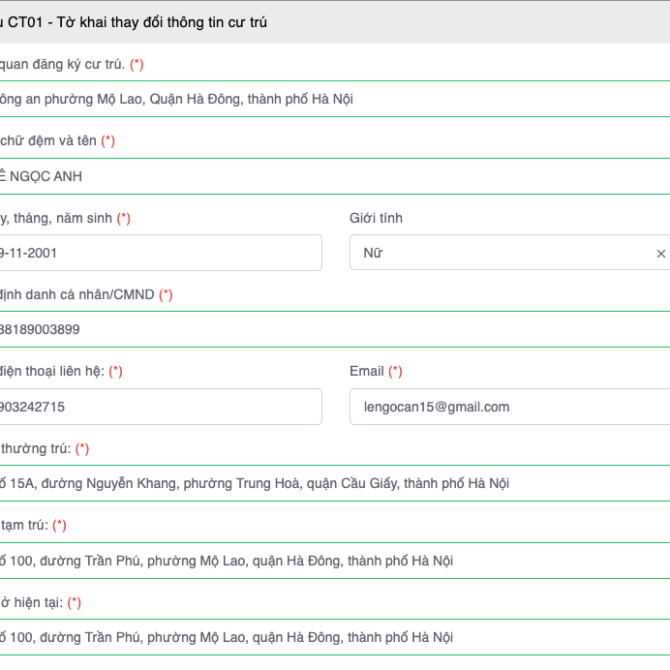
Task: Click the 'quan đăng ký cư trú' label
Action: coord(62,64)
